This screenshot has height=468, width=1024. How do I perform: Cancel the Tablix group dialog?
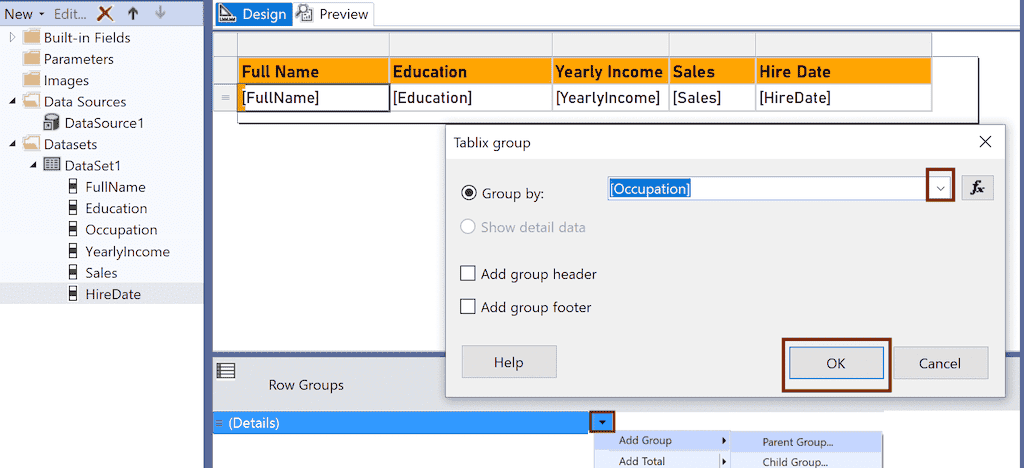(x=940, y=363)
